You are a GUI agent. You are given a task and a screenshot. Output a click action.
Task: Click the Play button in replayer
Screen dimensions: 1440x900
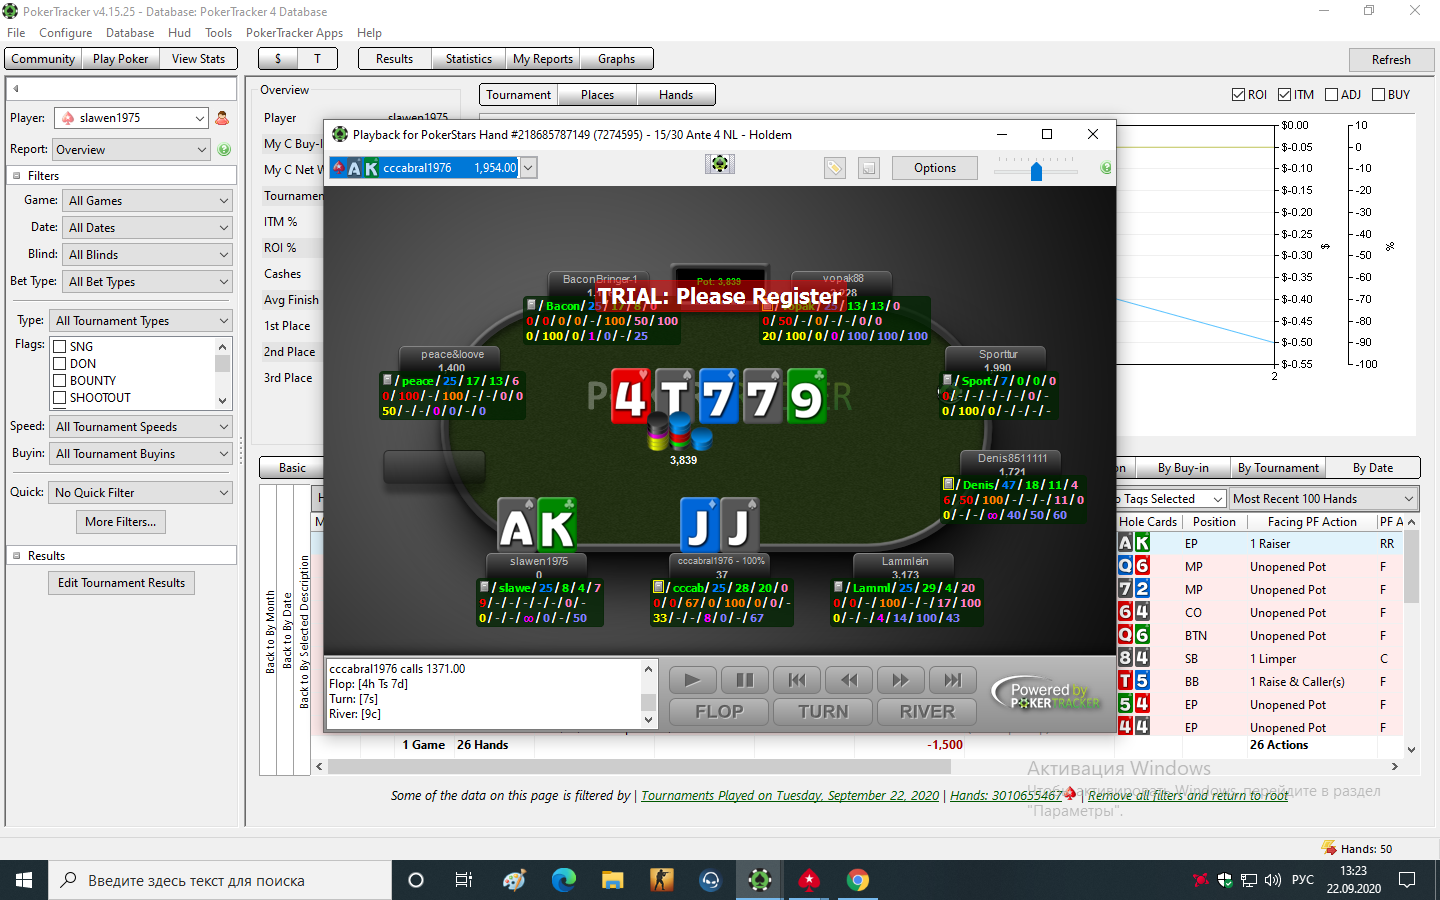pyautogui.click(x=692, y=680)
